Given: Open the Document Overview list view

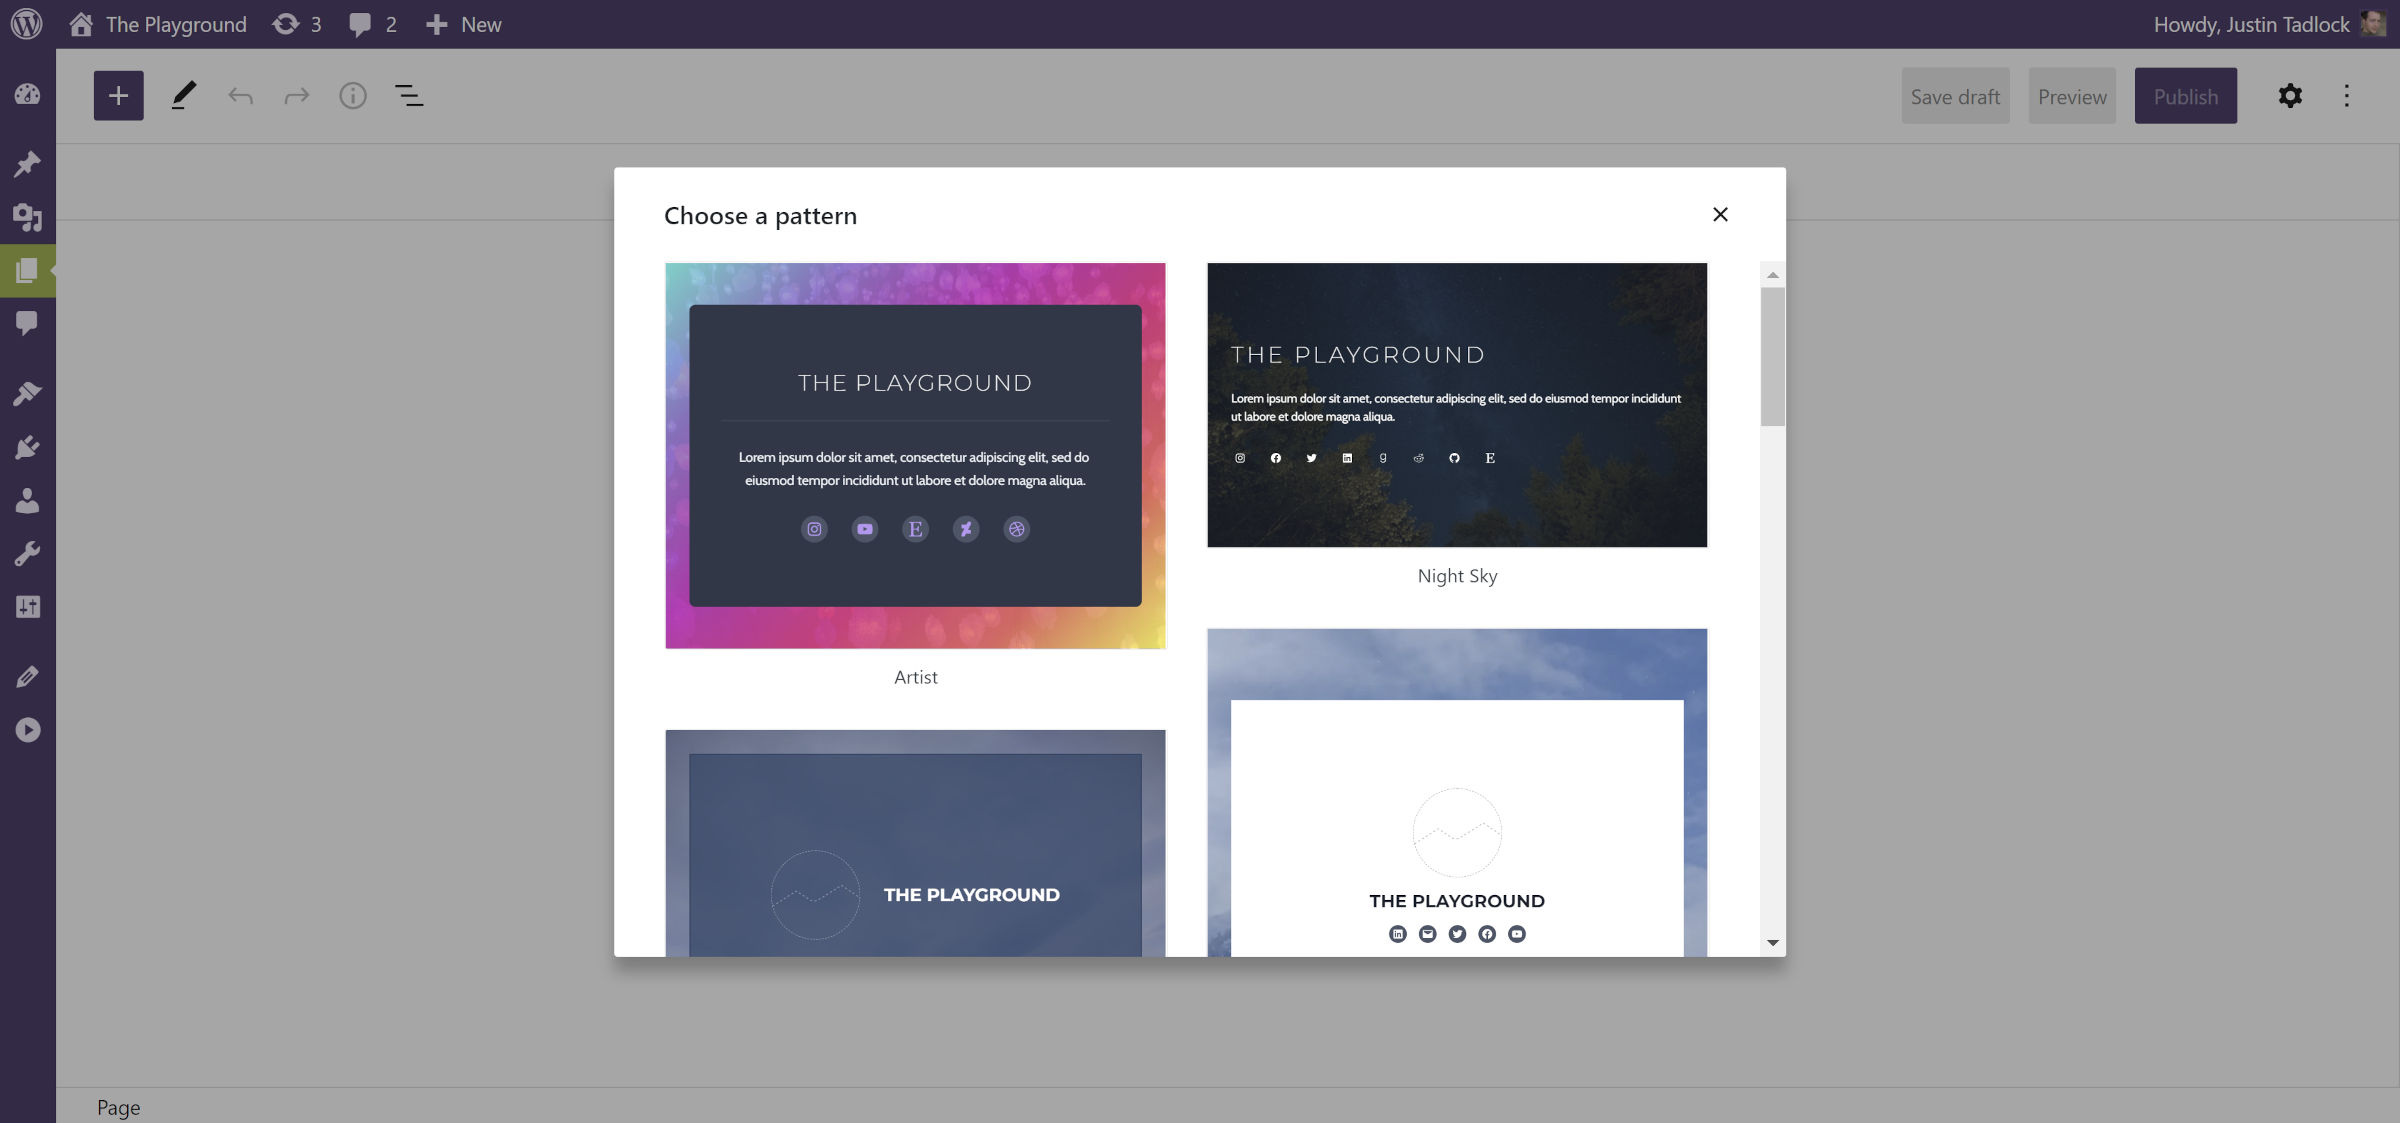Looking at the screenshot, I should (409, 95).
